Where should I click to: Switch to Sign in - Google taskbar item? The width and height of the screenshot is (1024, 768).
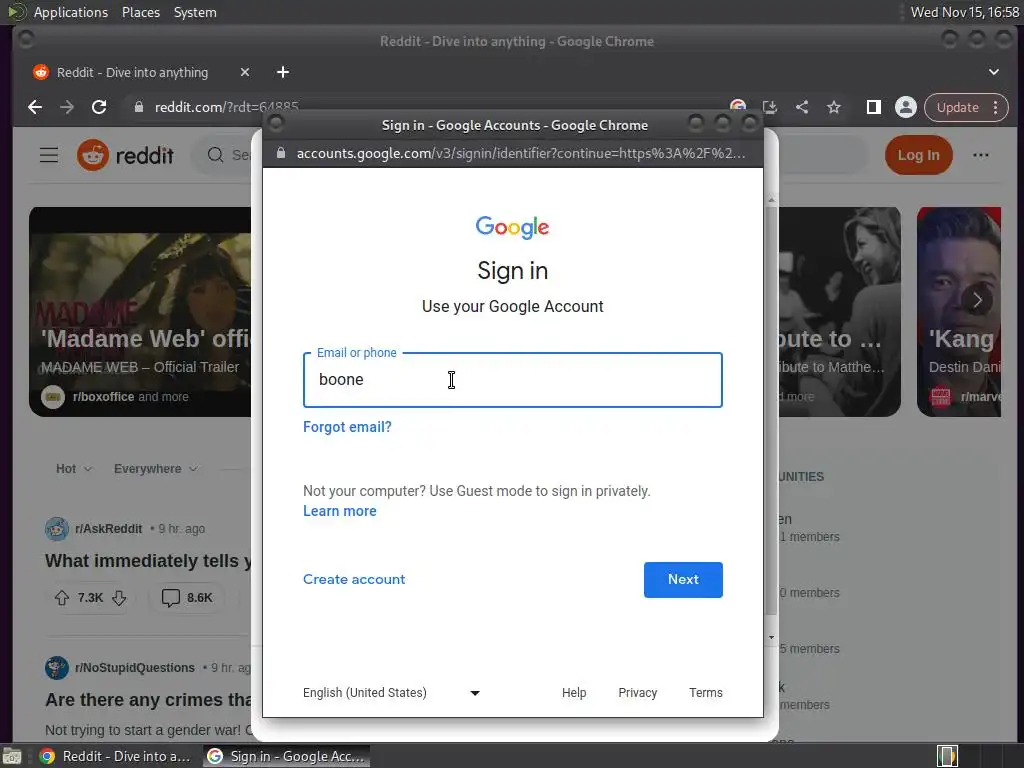(287, 756)
